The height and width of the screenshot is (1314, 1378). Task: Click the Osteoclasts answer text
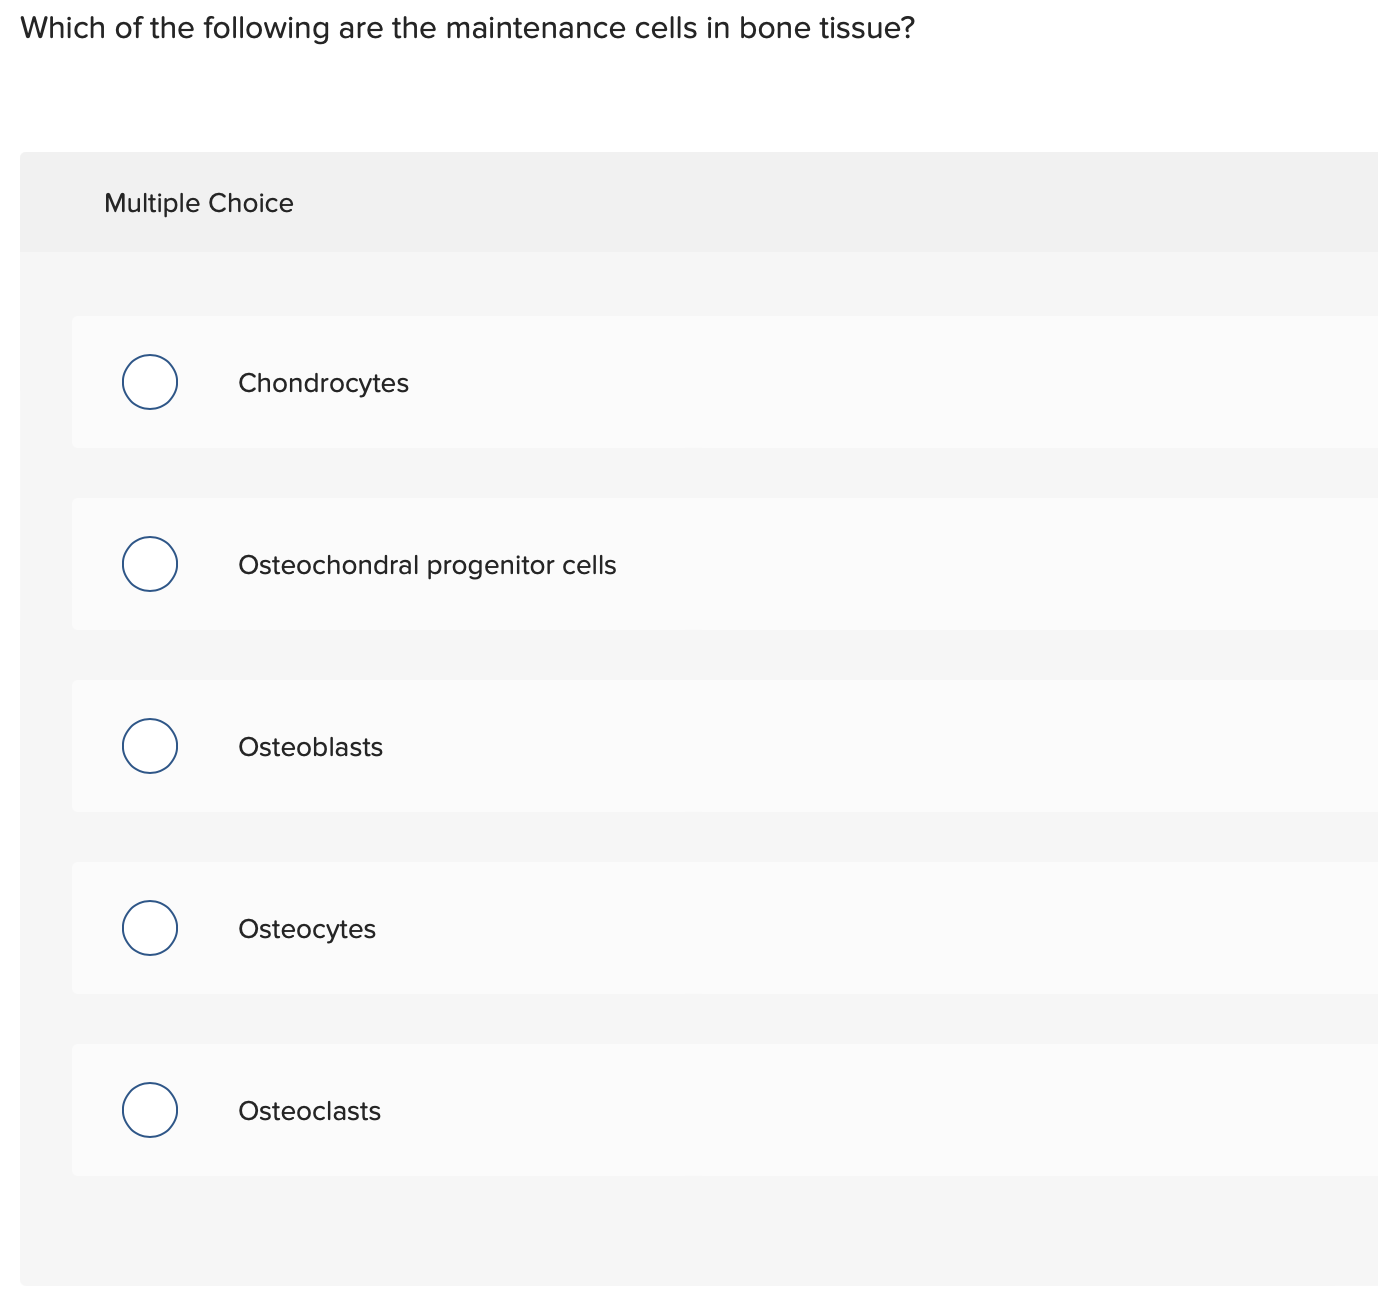pos(309,1110)
